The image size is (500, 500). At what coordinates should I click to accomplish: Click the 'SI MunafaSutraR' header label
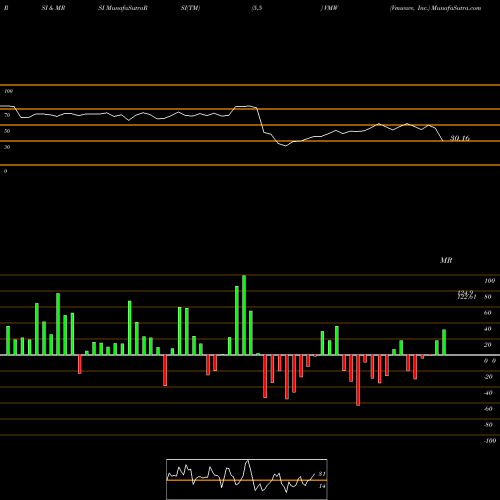click(123, 8)
